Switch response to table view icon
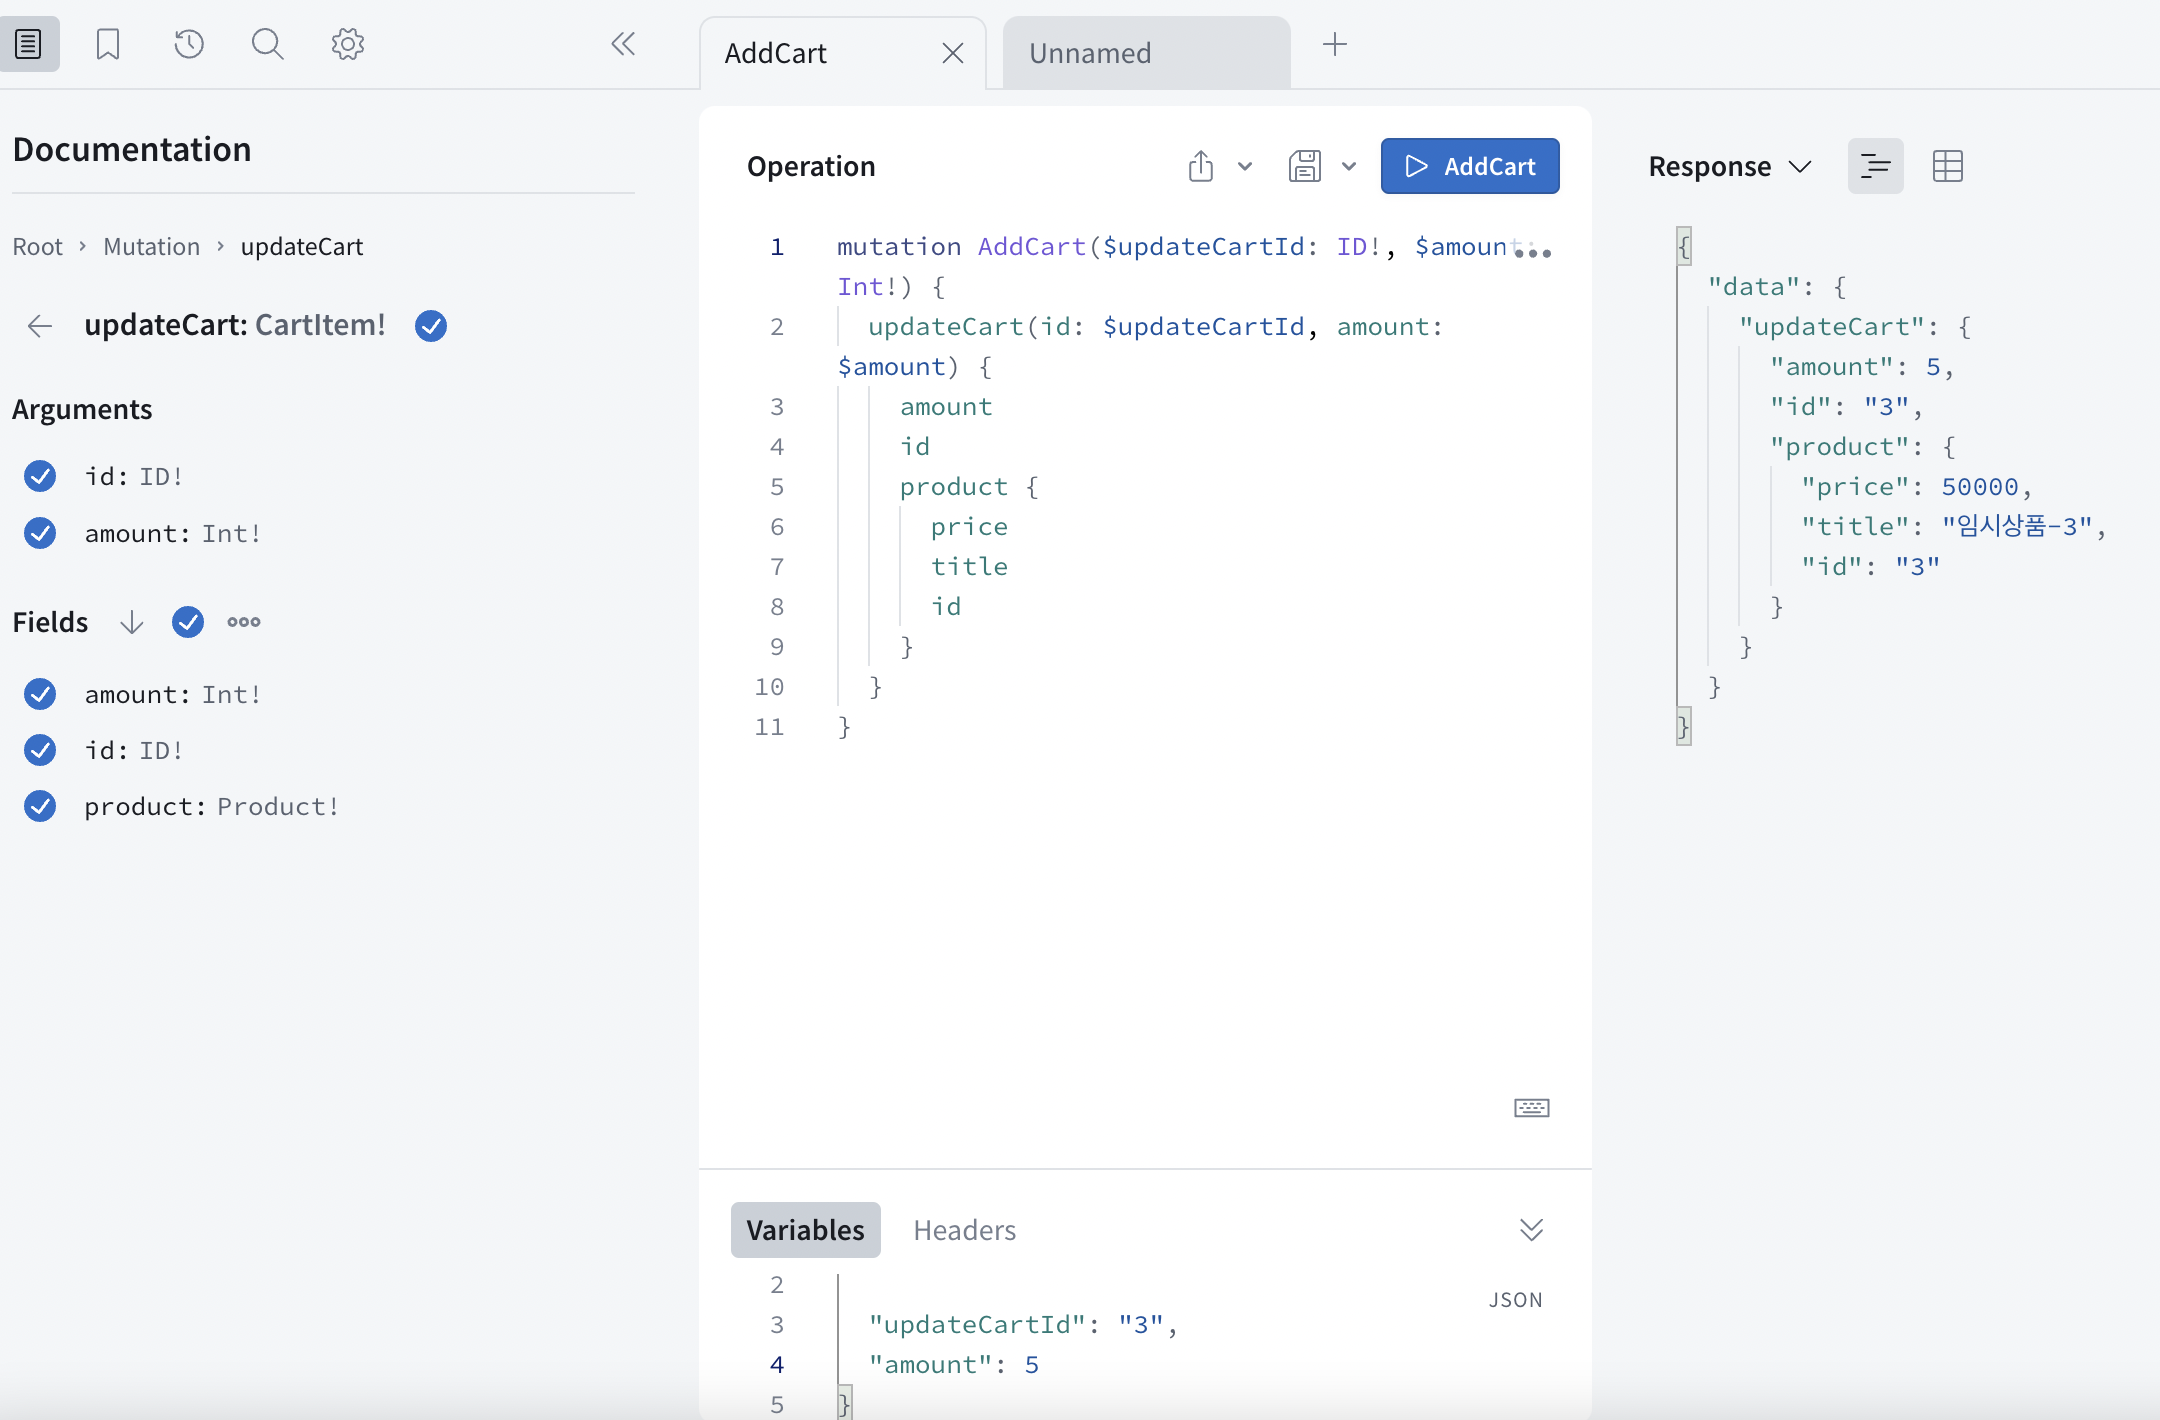 pyautogui.click(x=1947, y=166)
